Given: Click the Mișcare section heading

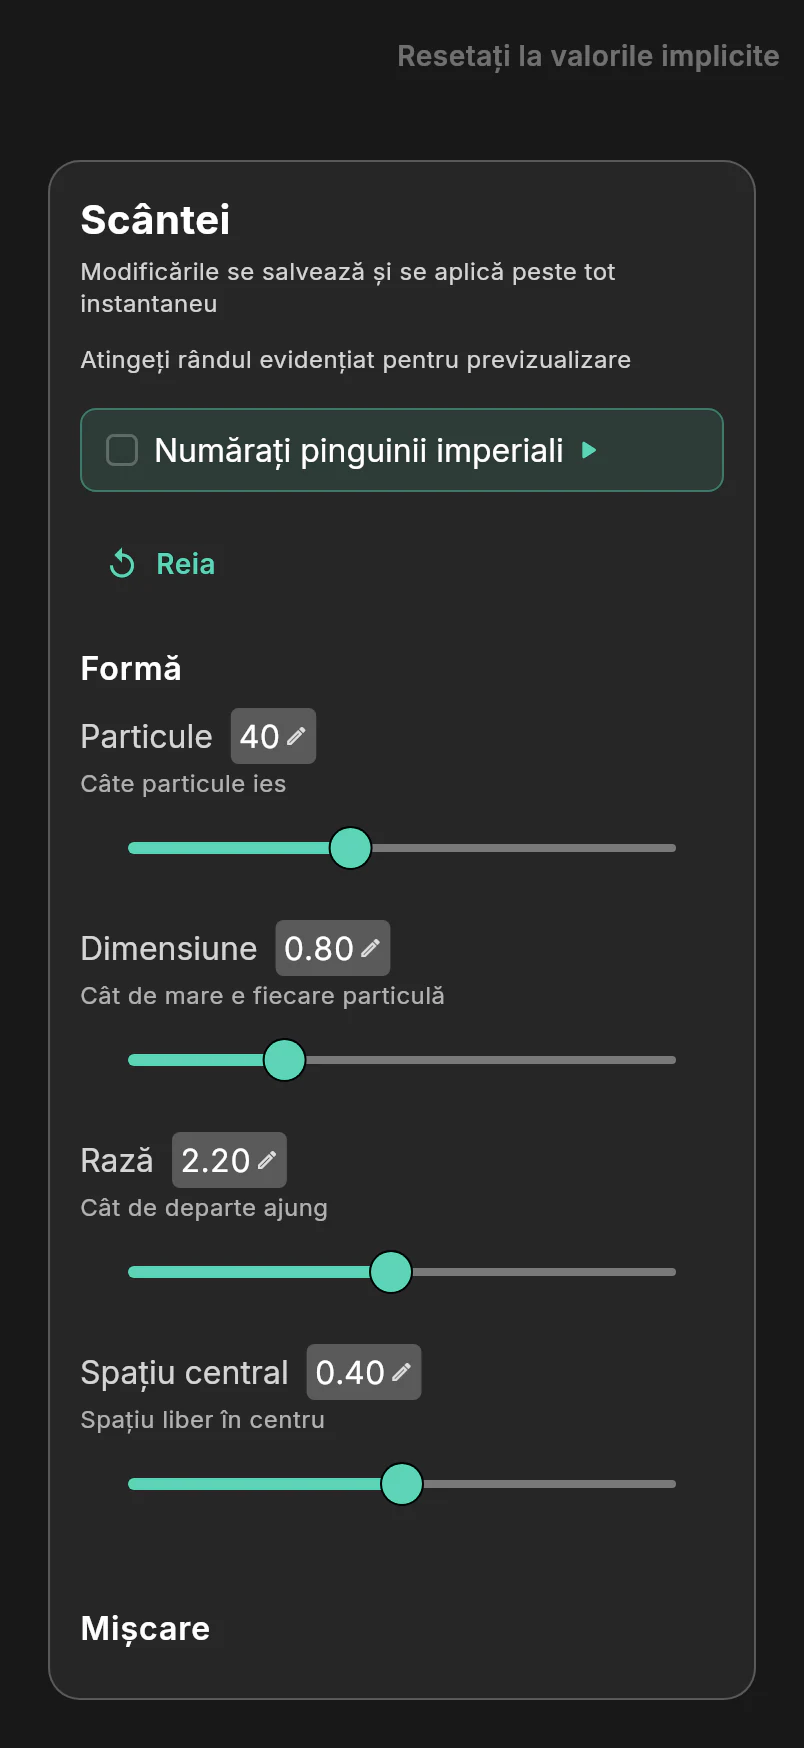Looking at the screenshot, I should 145,1629.
